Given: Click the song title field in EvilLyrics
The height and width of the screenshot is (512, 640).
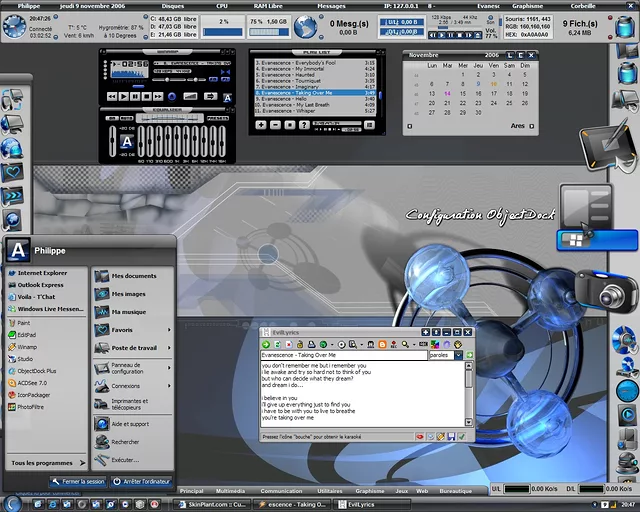Looking at the screenshot, I should coord(343,355).
